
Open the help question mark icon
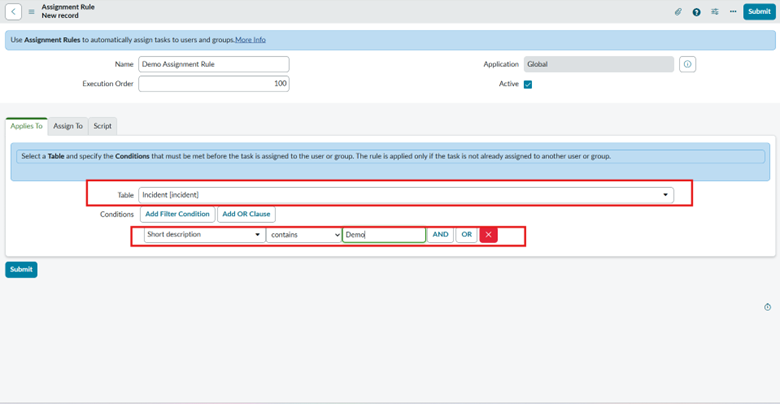pos(696,12)
